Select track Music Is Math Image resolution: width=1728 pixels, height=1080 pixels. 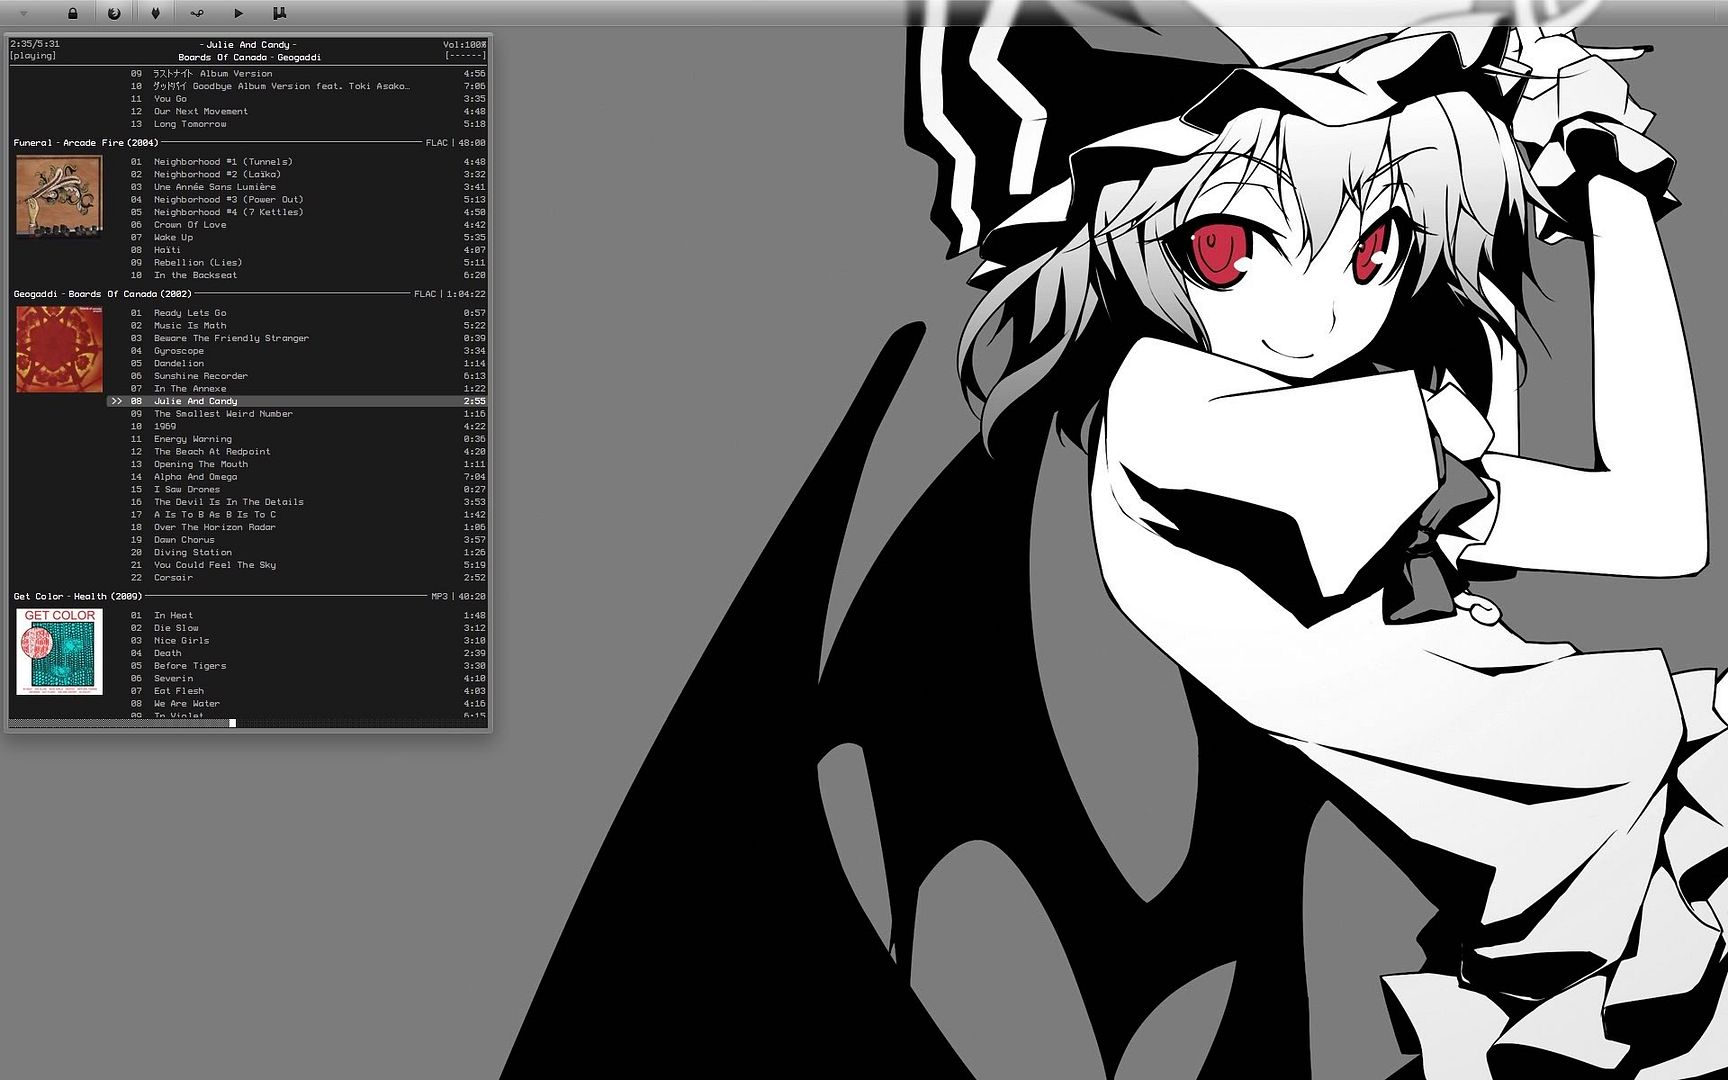[297, 326]
